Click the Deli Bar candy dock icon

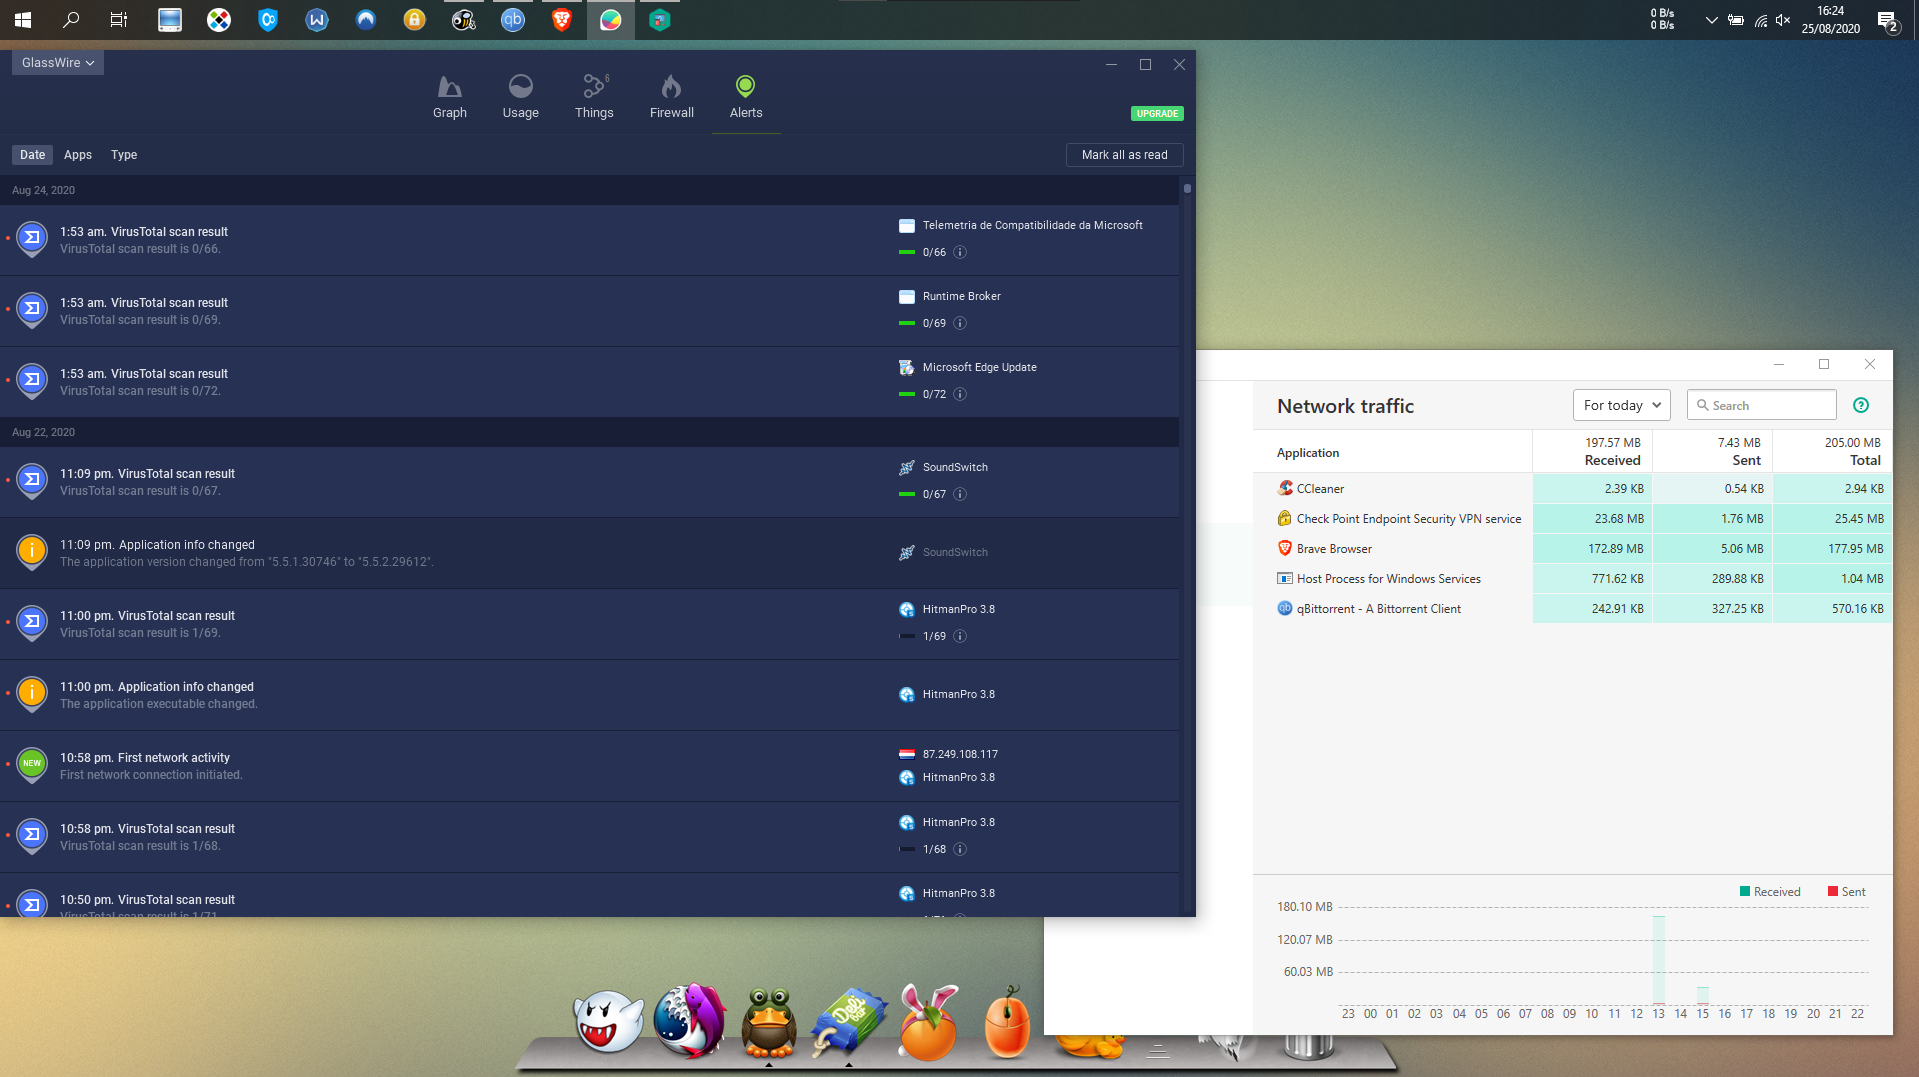pos(849,1023)
